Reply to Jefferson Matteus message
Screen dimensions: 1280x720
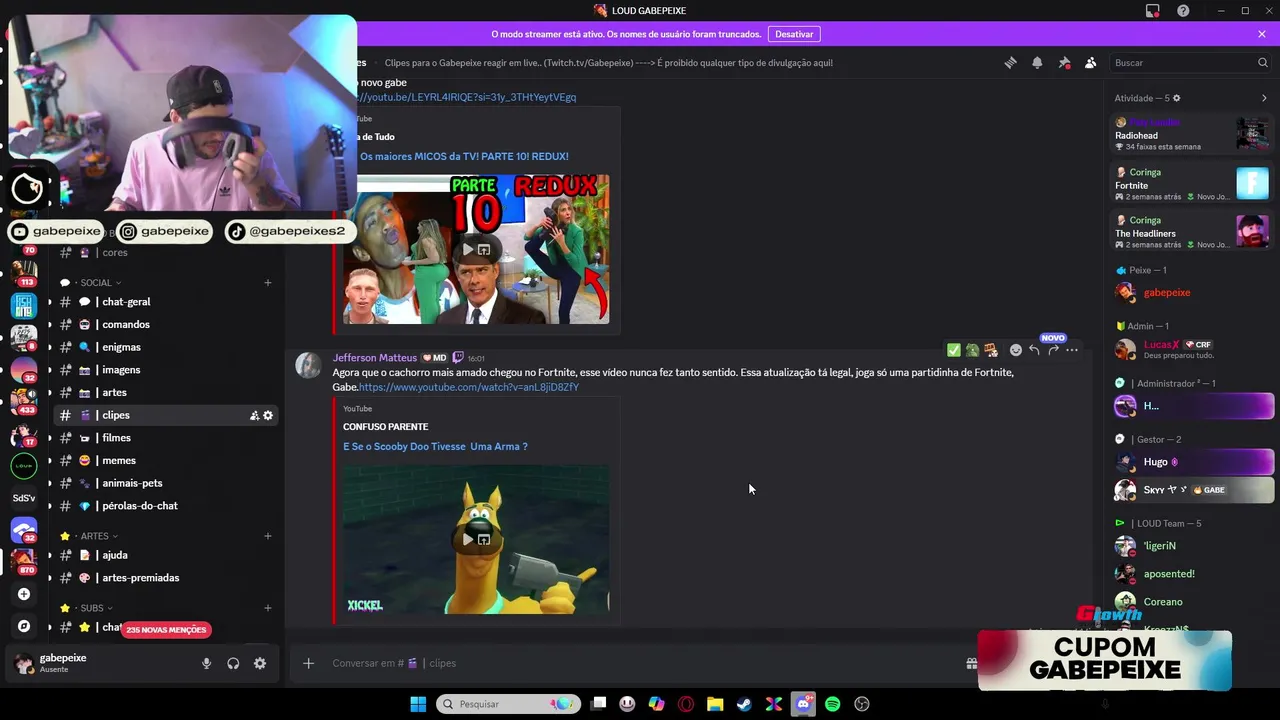[x=1034, y=350]
